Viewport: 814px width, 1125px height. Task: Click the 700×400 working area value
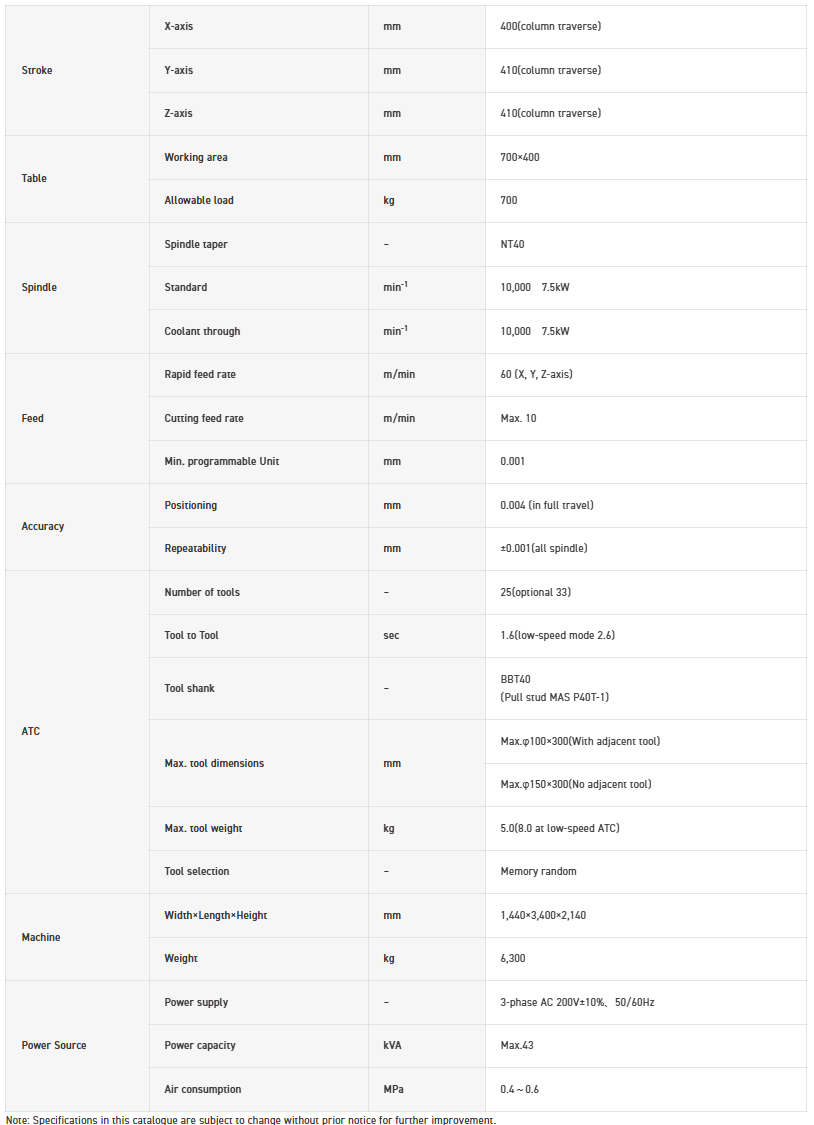pos(520,157)
